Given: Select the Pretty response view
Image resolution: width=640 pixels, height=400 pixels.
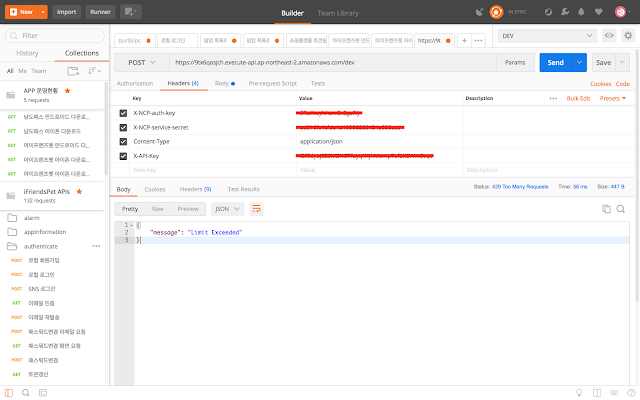Looking at the screenshot, I should [x=130, y=209].
